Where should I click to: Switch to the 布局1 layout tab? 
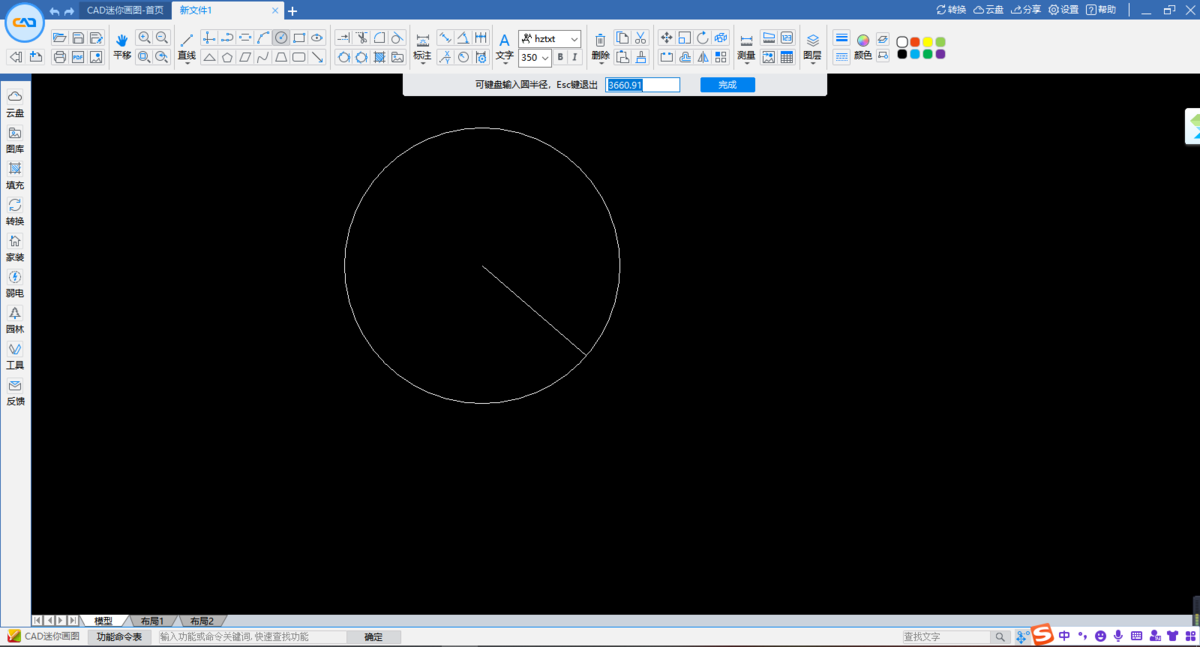pos(151,620)
